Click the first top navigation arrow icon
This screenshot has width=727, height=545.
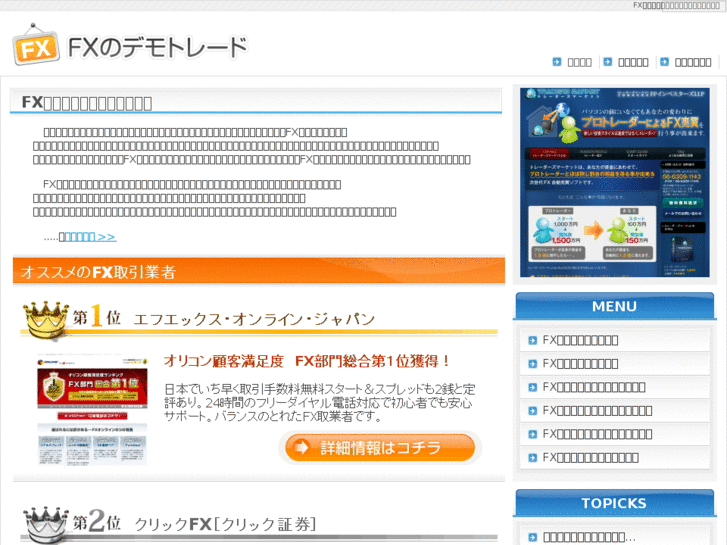tap(557, 62)
